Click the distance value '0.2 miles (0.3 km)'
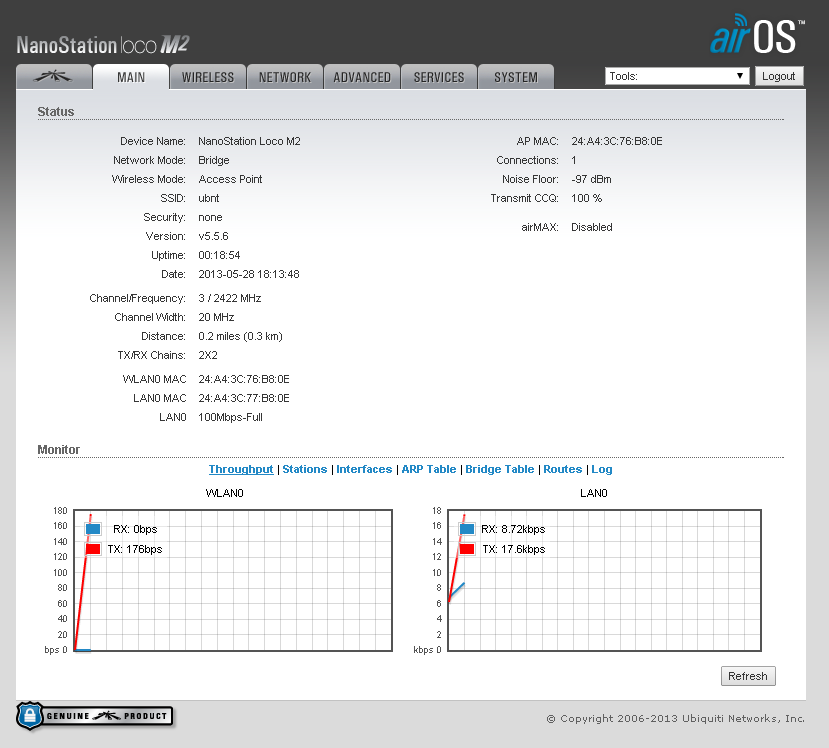829x748 pixels. 241,336
